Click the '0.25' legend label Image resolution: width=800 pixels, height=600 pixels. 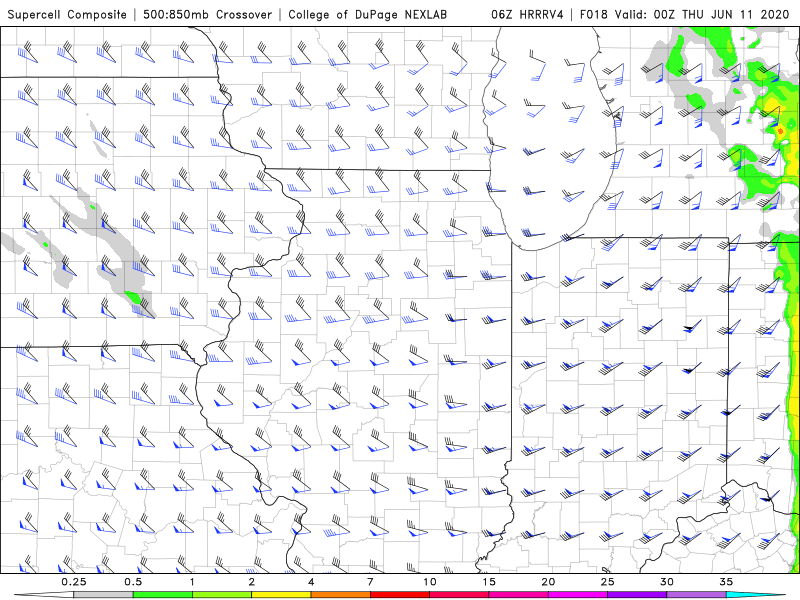point(73,582)
